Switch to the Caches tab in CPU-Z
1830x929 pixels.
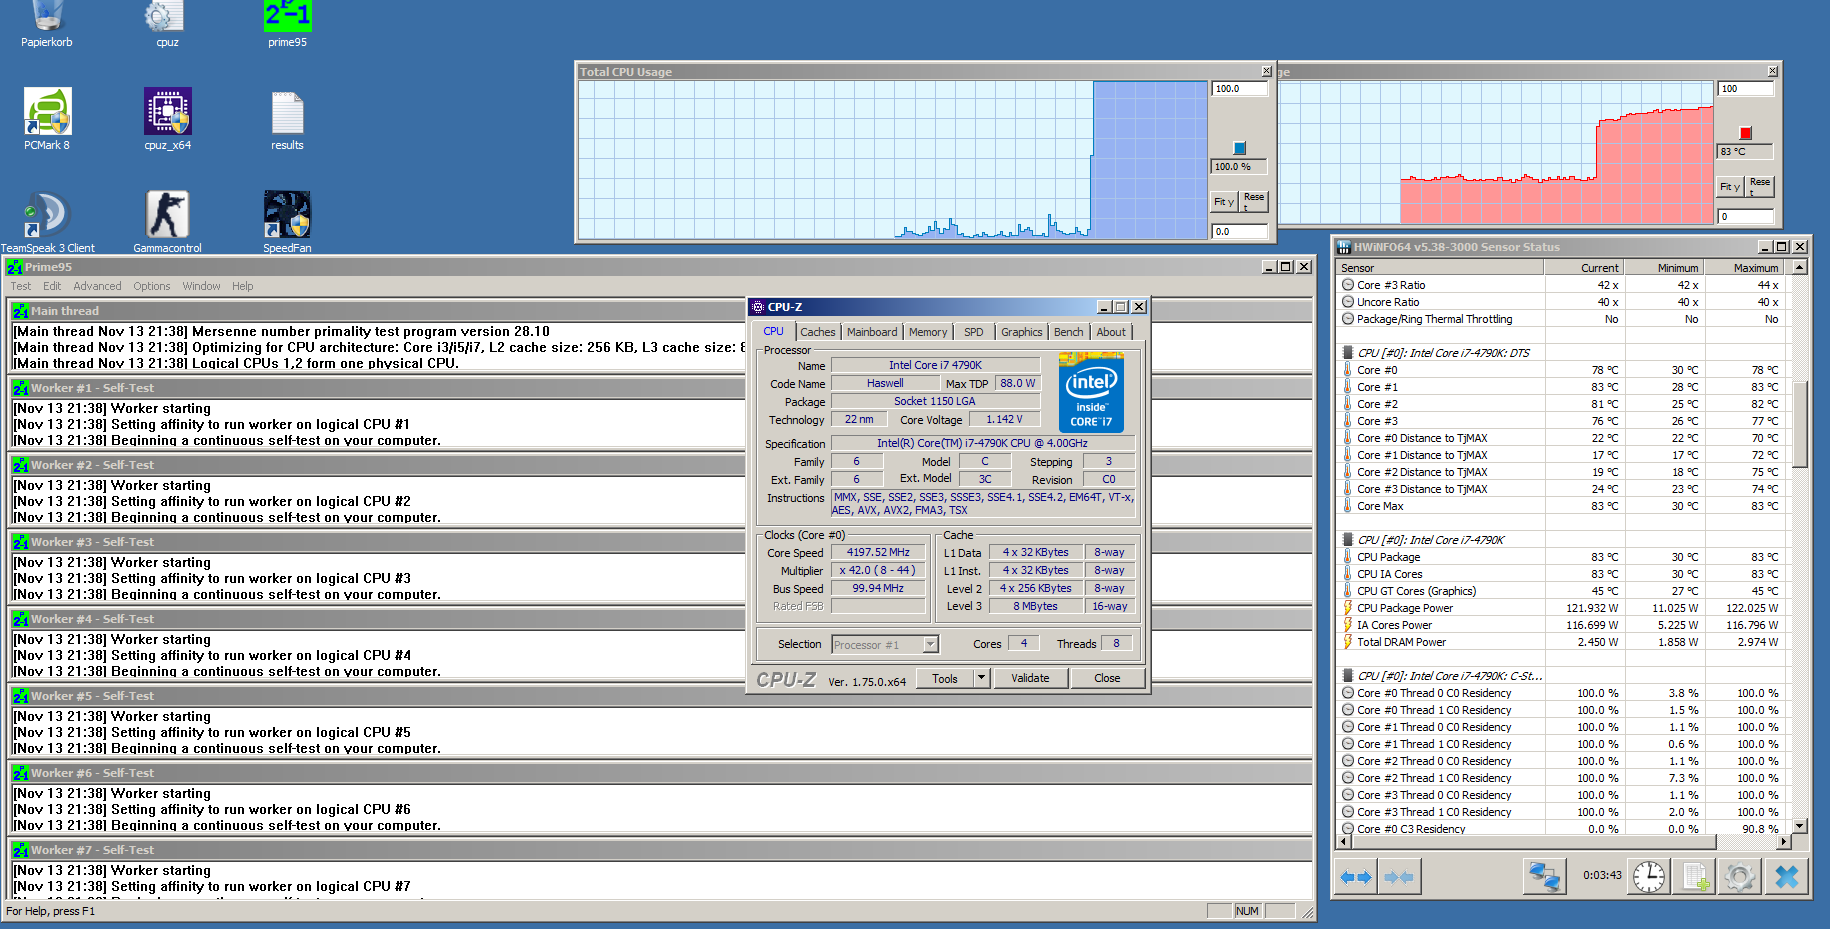818,332
